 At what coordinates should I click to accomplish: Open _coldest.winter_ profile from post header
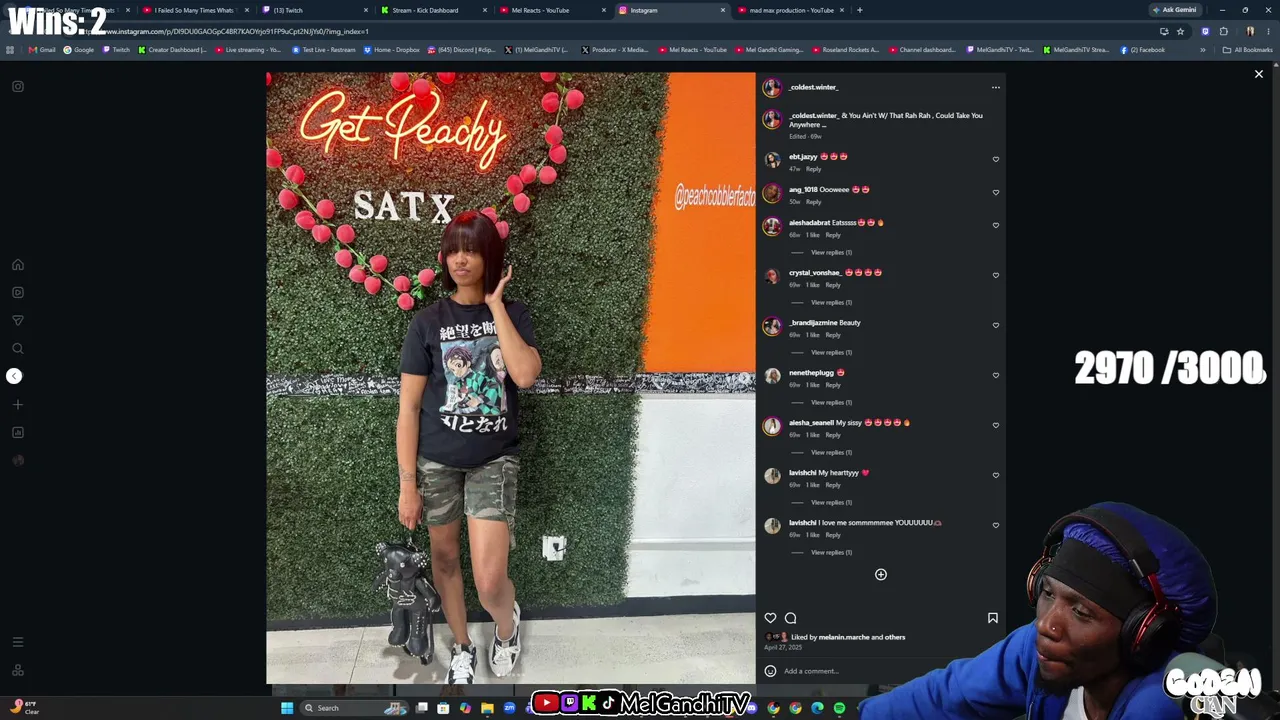(x=813, y=88)
